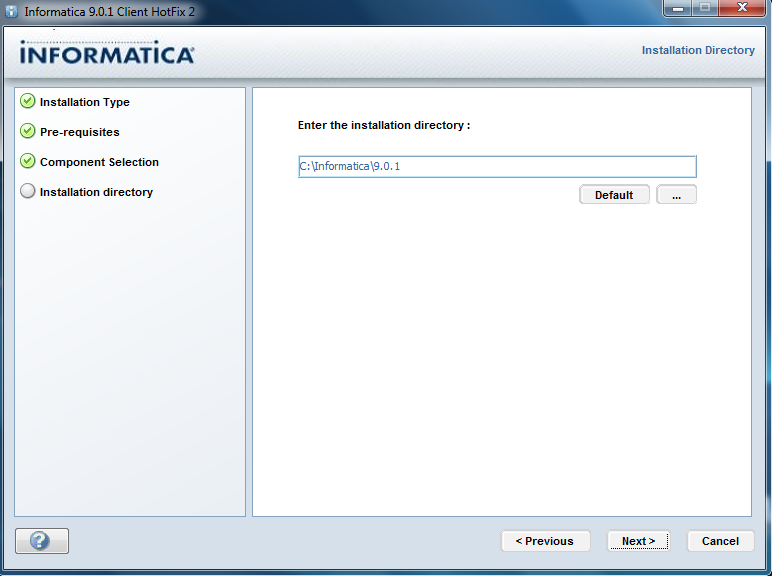Image resolution: width=772 pixels, height=576 pixels.
Task: Proceed with the Next button
Action: (640, 541)
